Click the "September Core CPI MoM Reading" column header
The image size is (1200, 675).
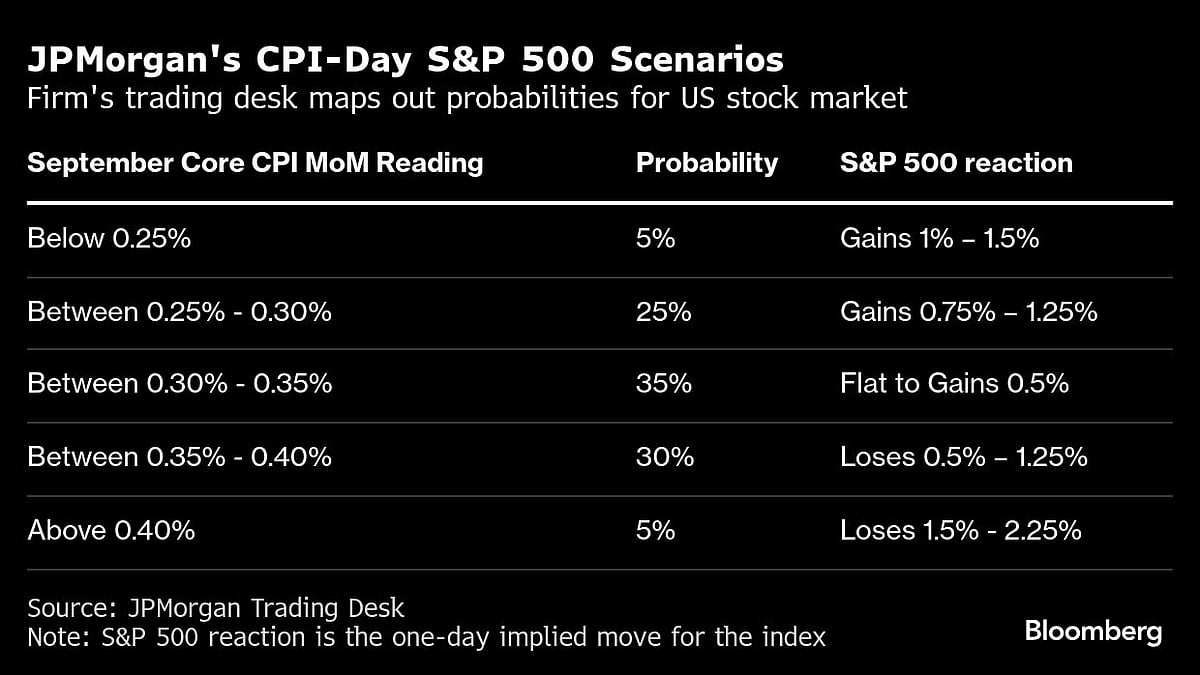click(255, 163)
